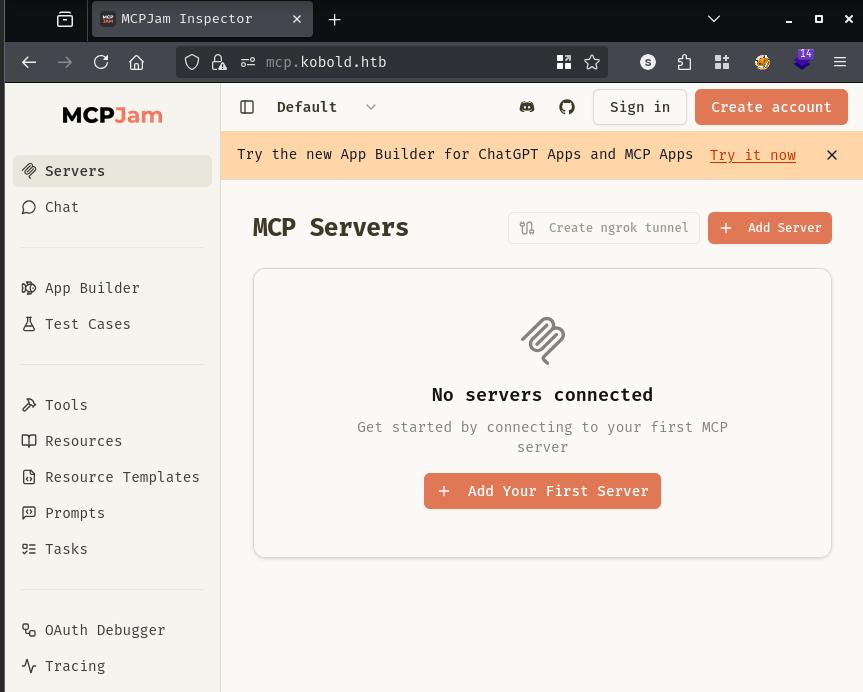863x692 pixels.
Task: Open Tracing in the sidebar
Action: (112, 666)
